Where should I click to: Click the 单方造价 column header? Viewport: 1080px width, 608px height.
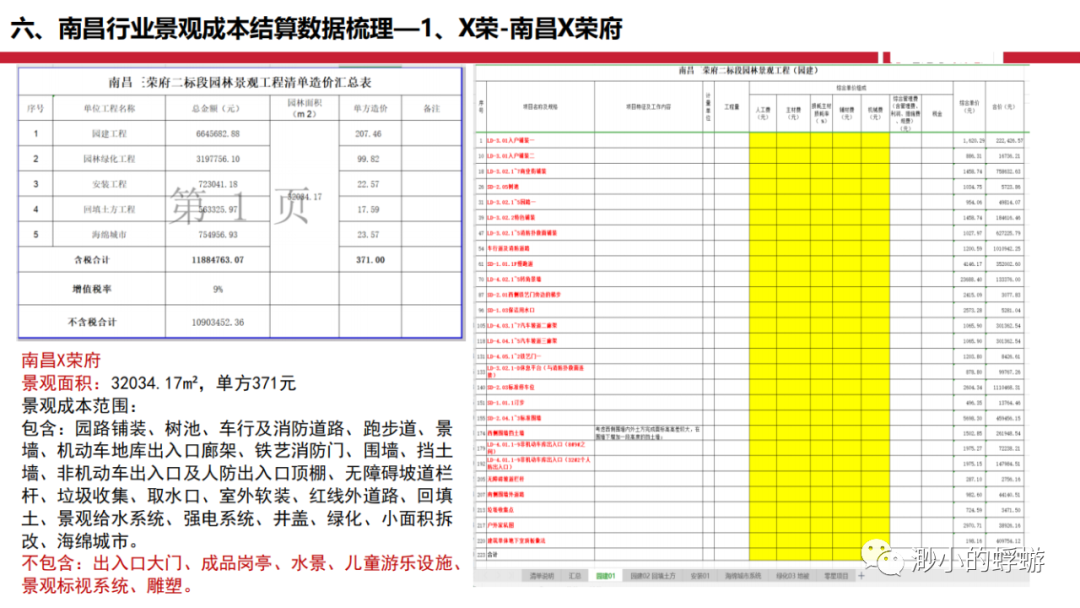[370, 108]
